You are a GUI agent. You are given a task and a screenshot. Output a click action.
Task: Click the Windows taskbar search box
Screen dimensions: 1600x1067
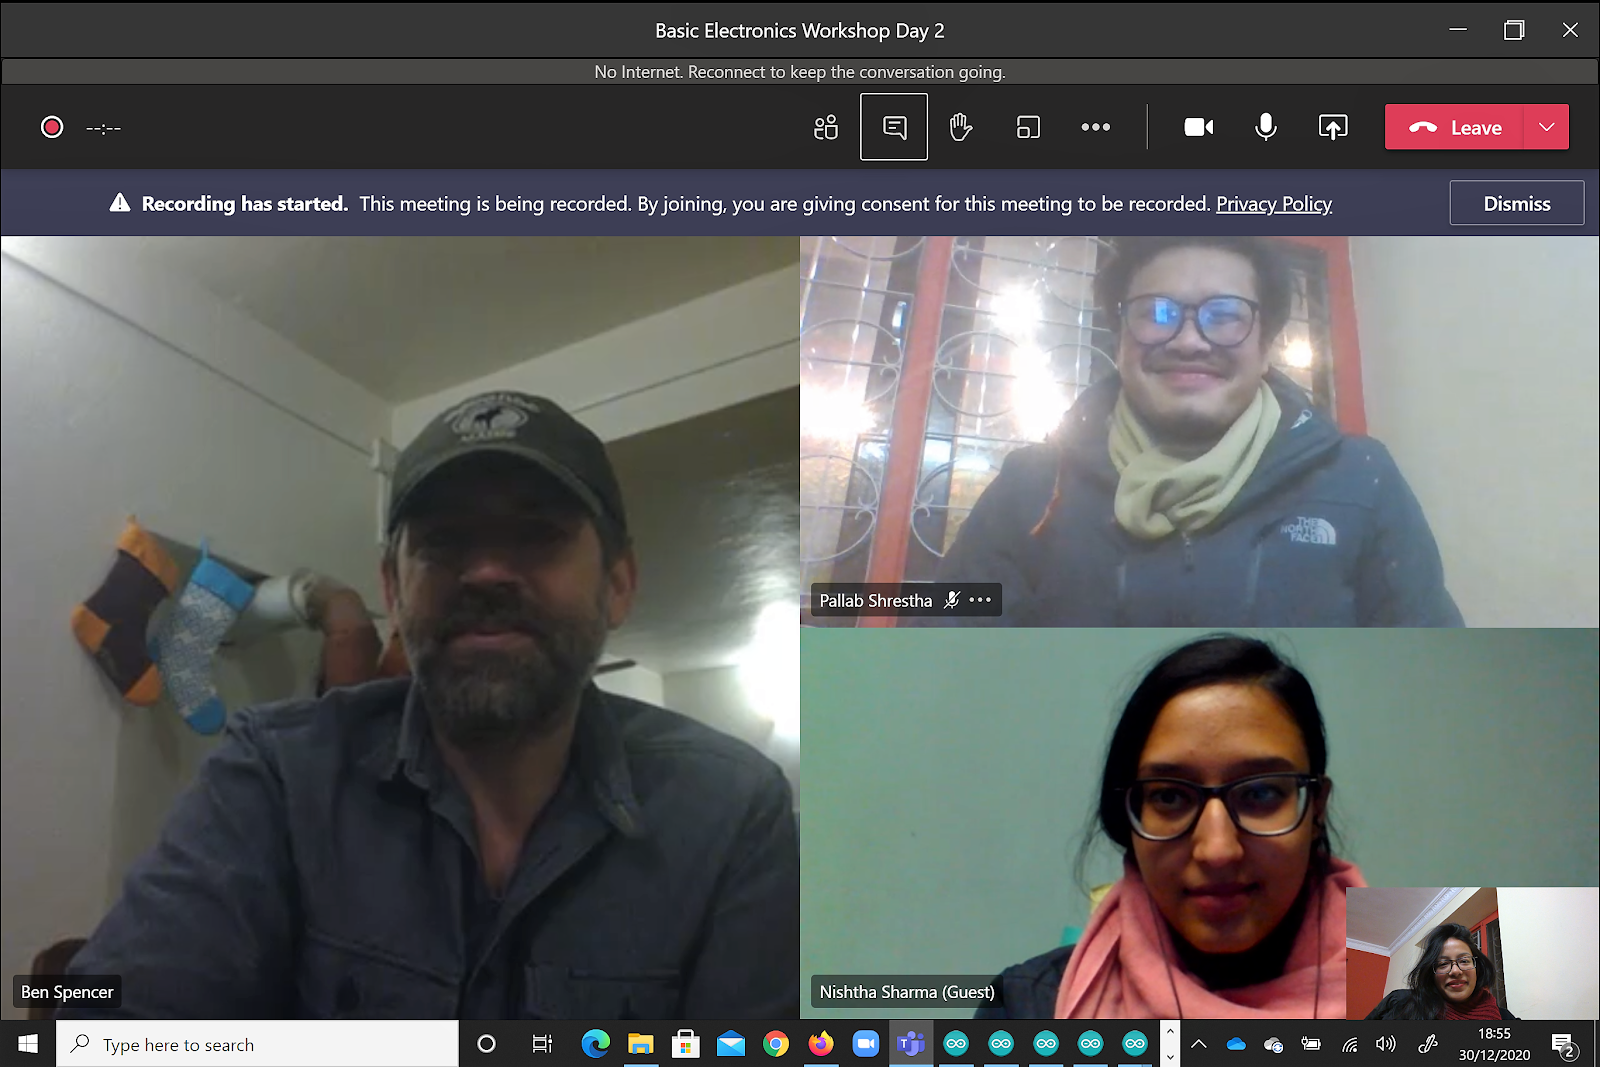257,1044
